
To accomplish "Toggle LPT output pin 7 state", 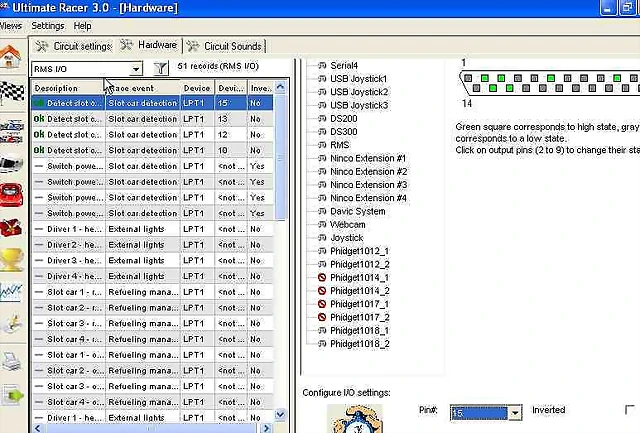I will coord(567,78).
